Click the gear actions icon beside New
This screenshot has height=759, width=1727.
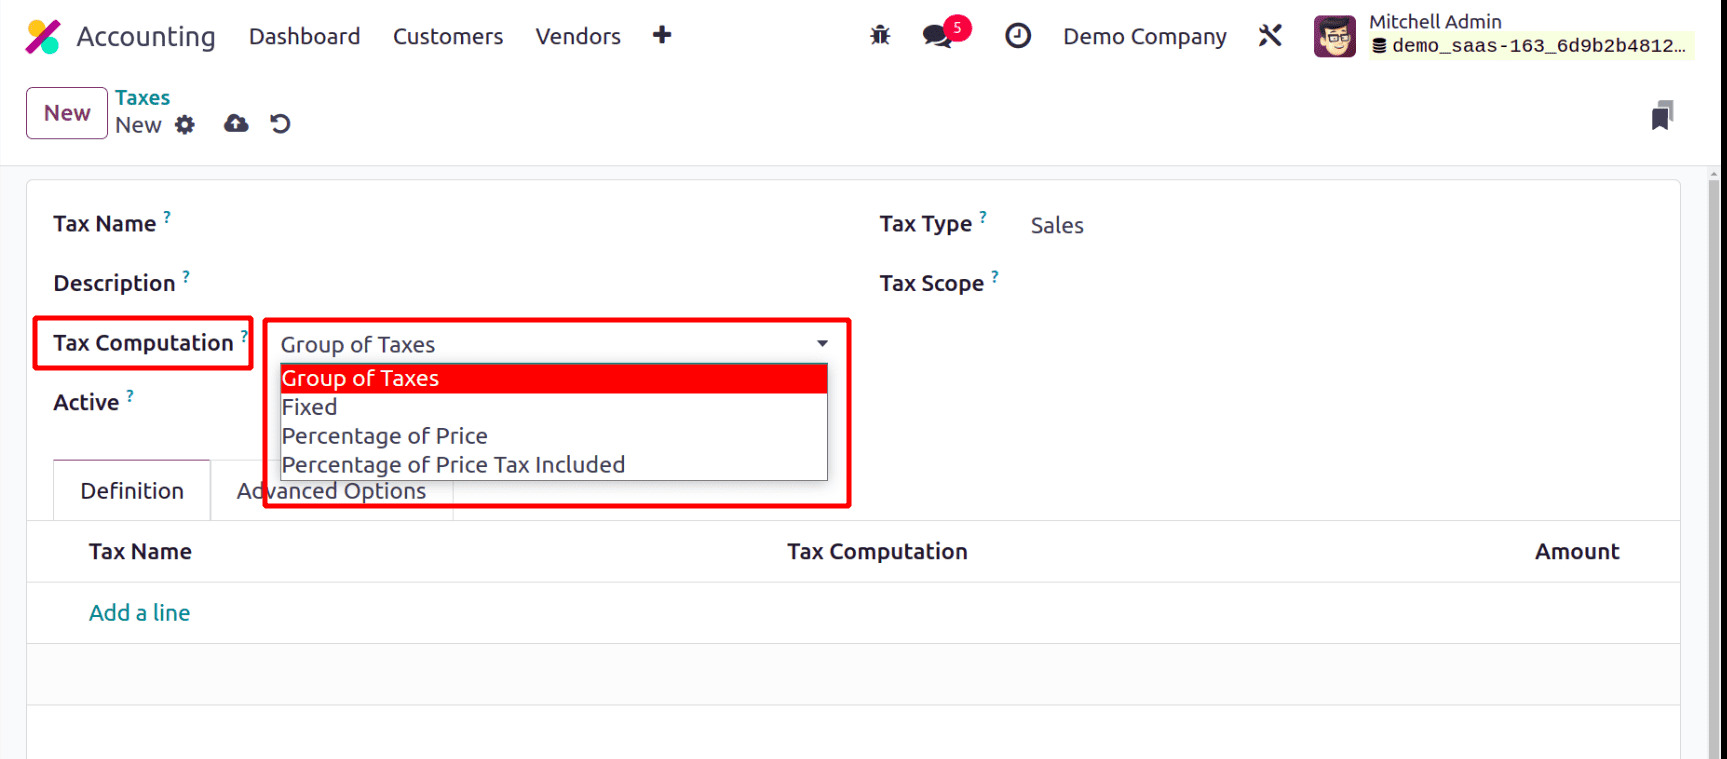(x=185, y=125)
